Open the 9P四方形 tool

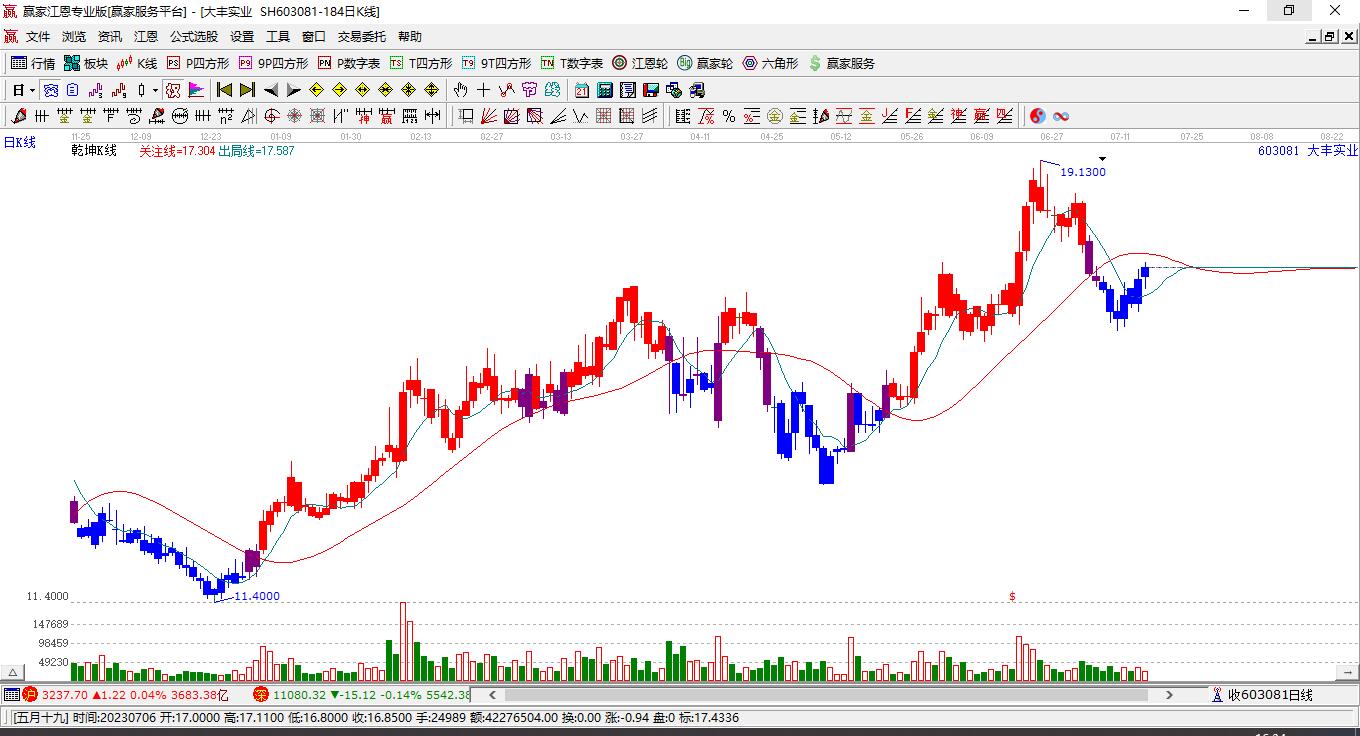point(273,63)
